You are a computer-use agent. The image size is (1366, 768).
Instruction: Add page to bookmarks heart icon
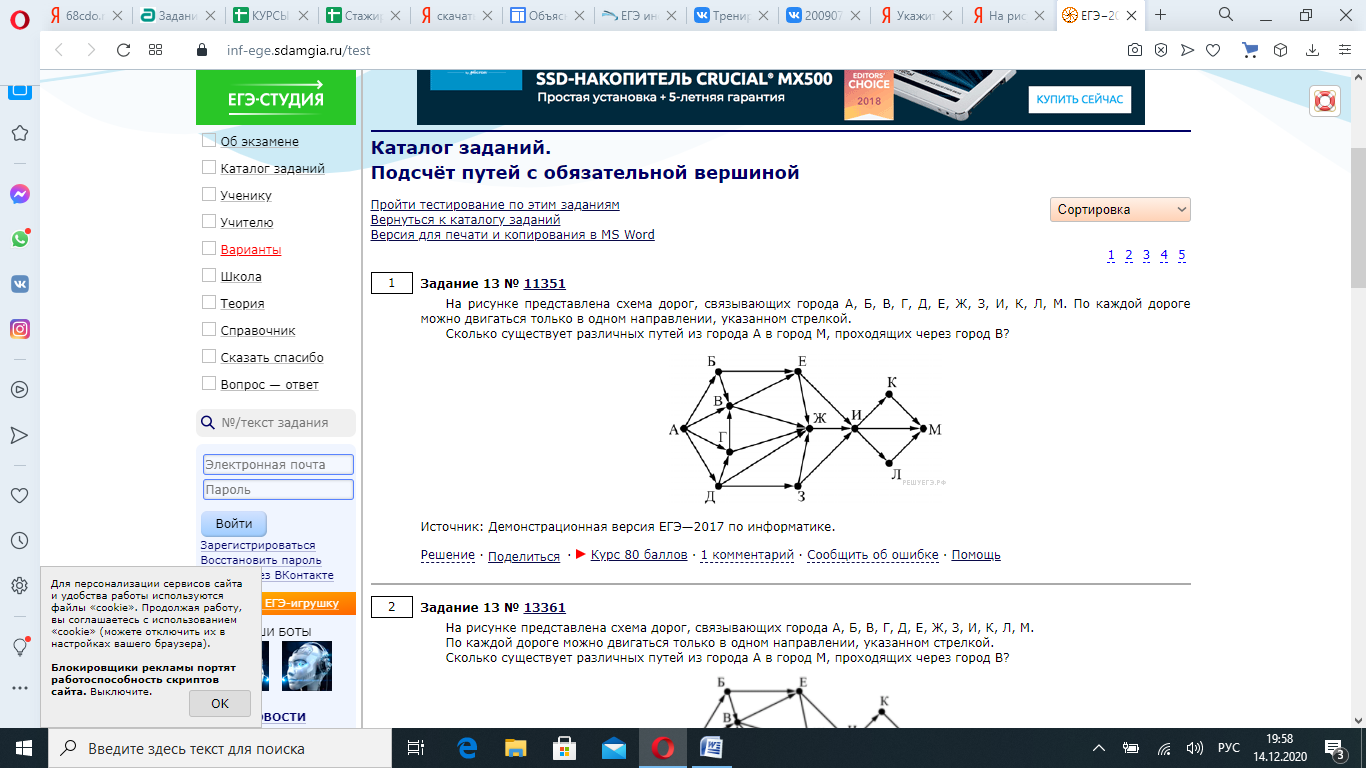pyautogui.click(x=1213, y=50)
